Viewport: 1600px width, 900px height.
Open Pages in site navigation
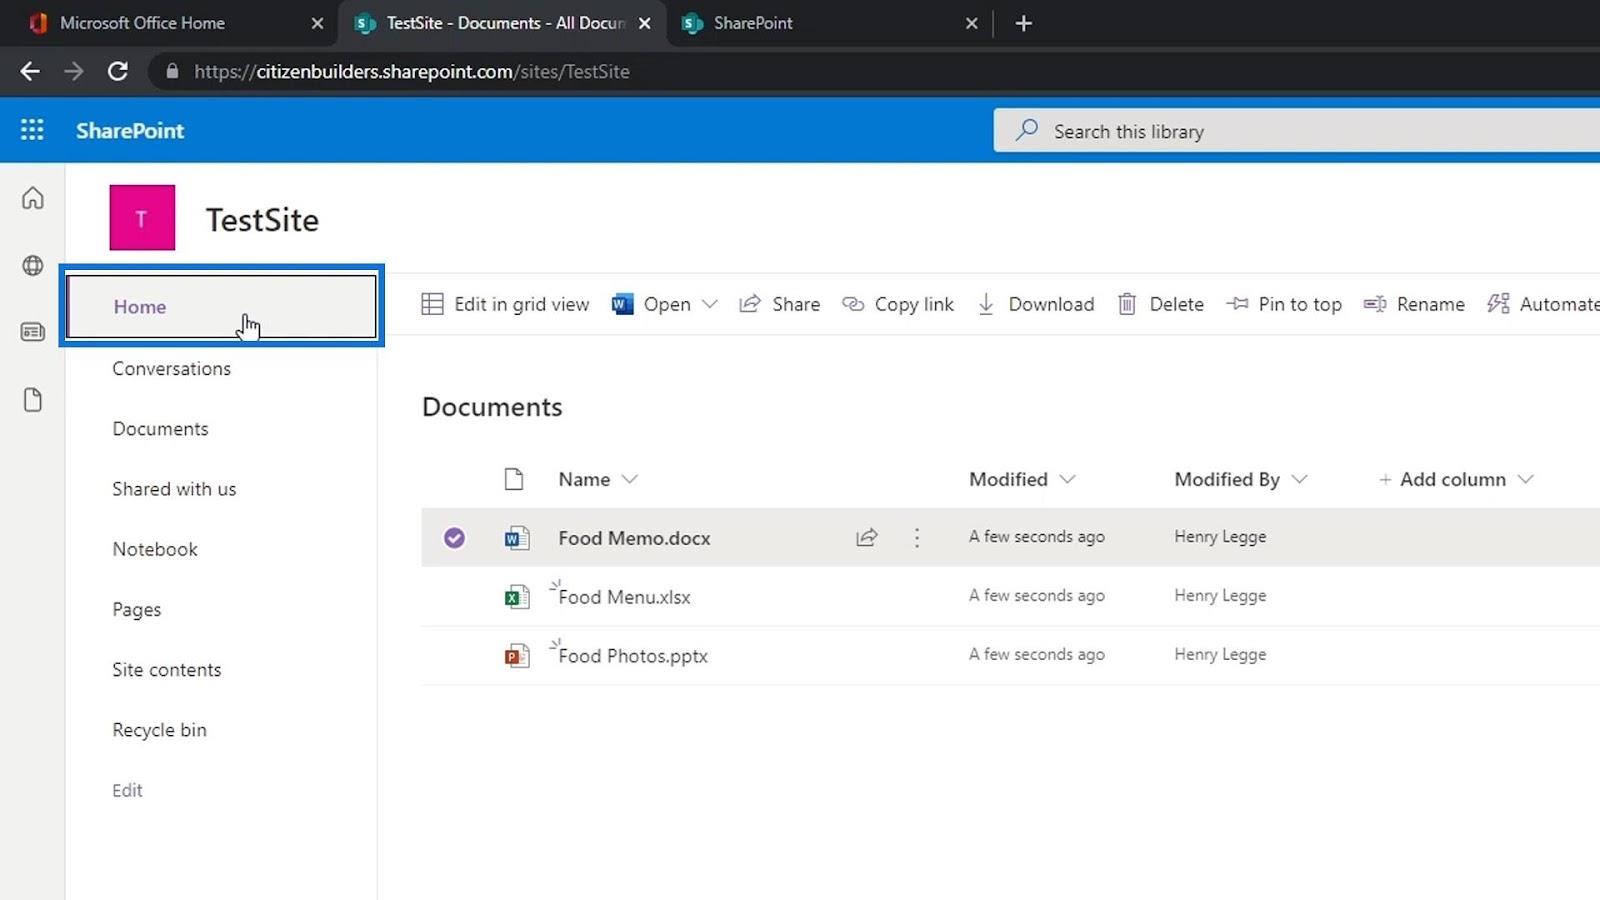[x=137, y=609]
